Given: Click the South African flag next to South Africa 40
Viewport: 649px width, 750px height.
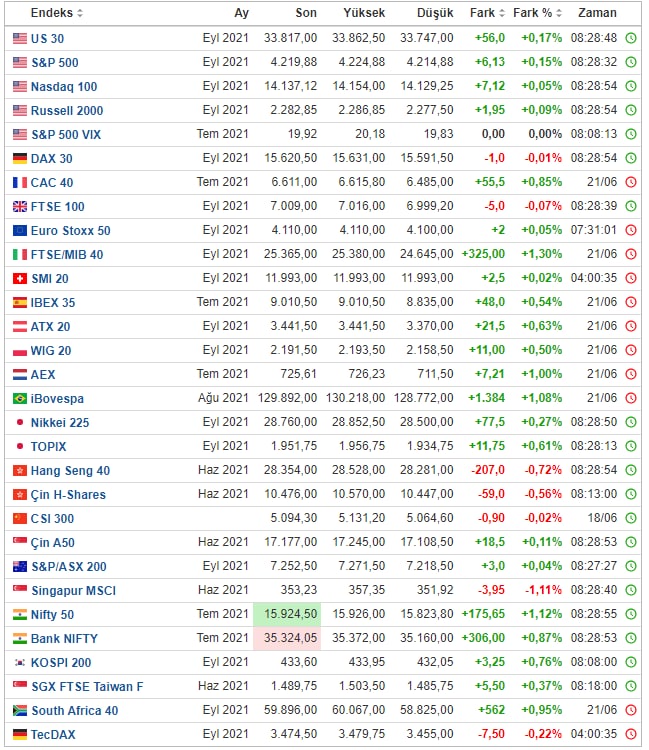Looking at the screenshot, I should click(x=20, y=710).
